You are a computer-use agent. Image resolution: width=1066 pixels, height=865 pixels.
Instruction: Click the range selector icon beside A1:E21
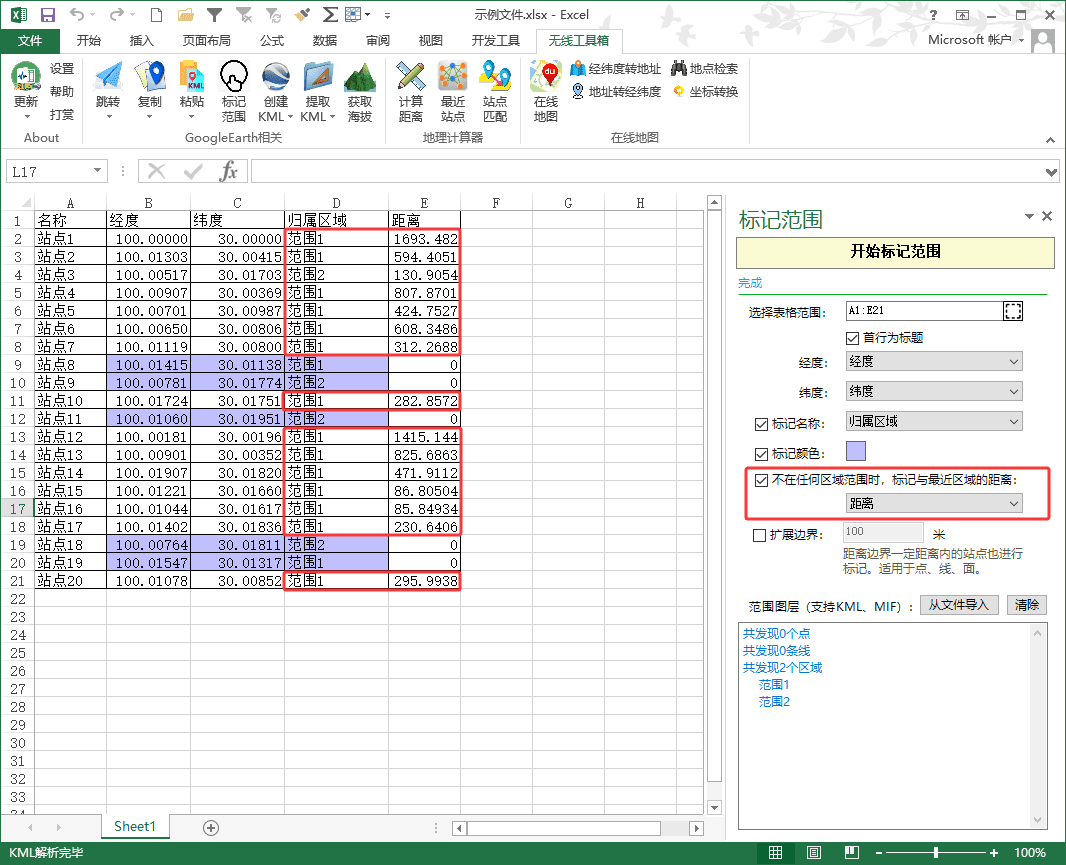(x=1012, y=311)
